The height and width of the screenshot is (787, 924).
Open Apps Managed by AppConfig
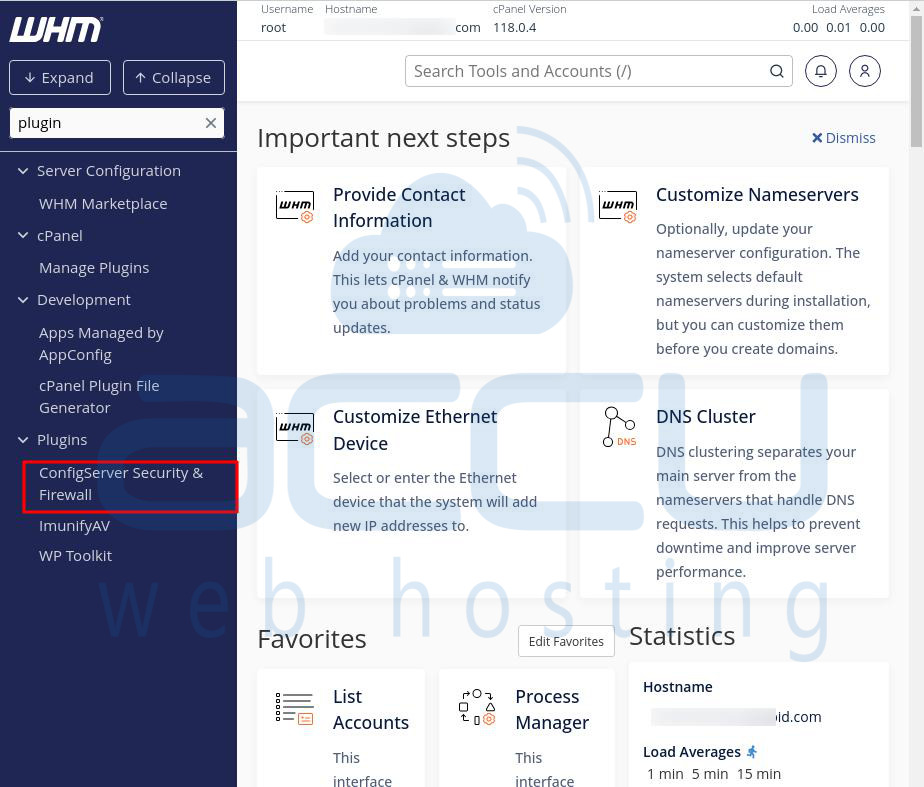click(101, 344)
